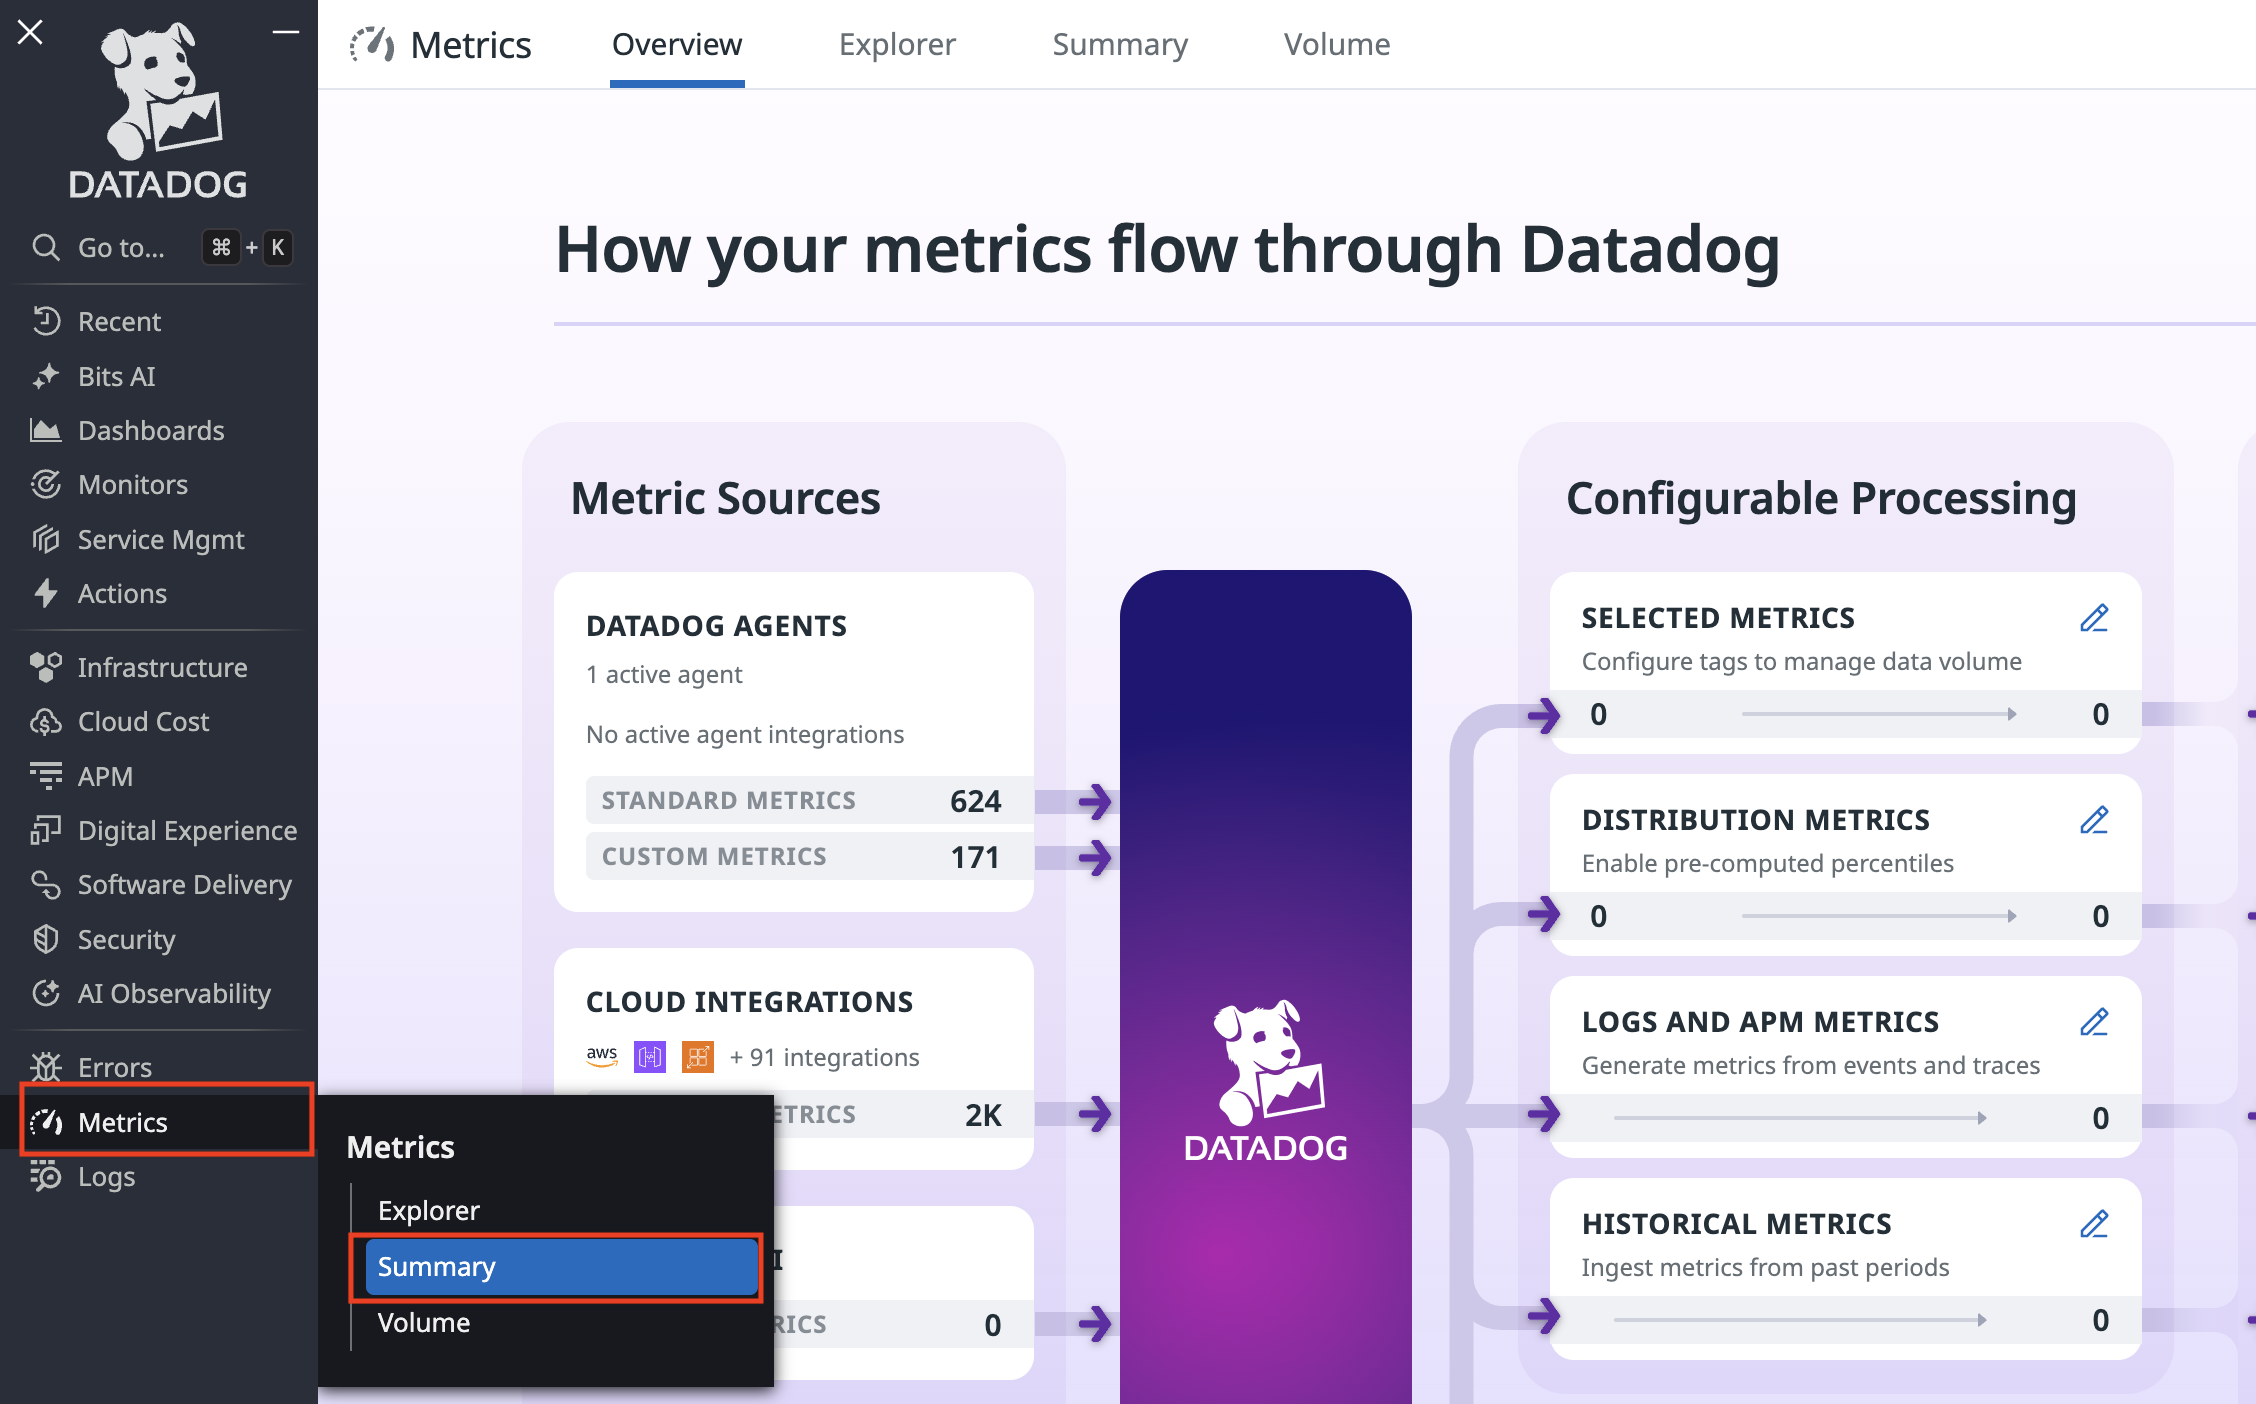The width and height of the screenshot is (2256, 1404).
Task: Open Bits AI from the sidebar
Action: [117, 376]
